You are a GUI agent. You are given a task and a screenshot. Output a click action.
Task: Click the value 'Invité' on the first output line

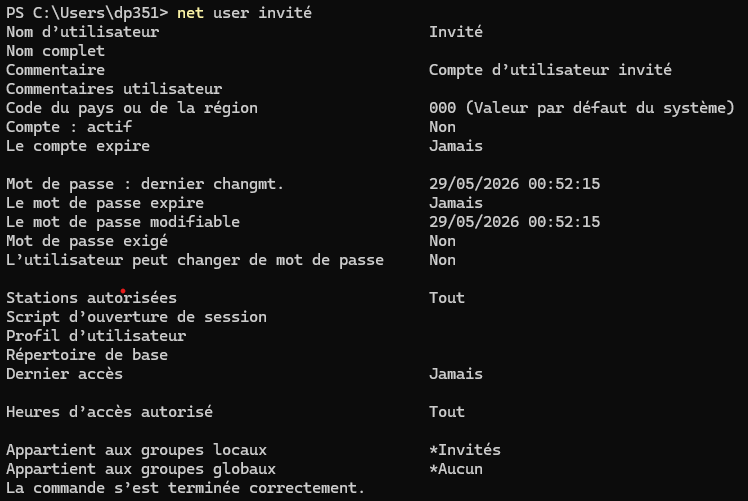456,32
